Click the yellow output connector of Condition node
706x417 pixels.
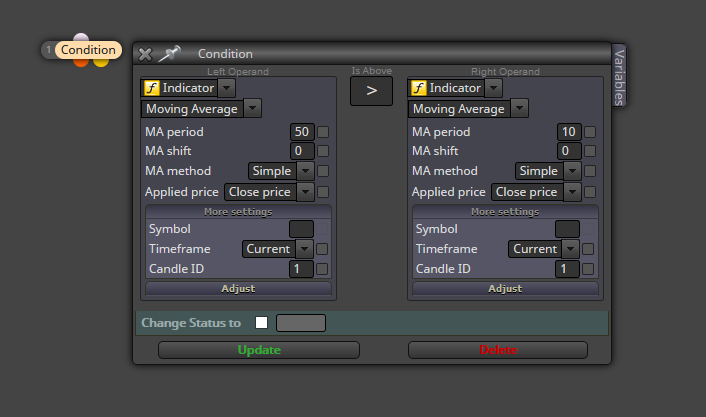click(x=101, y=63)
